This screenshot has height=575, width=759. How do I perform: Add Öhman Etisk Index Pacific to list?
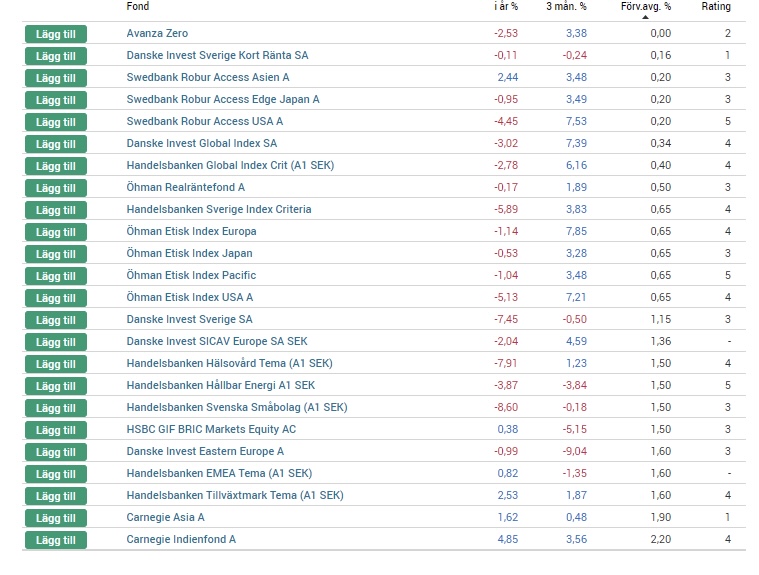(56, 276)
